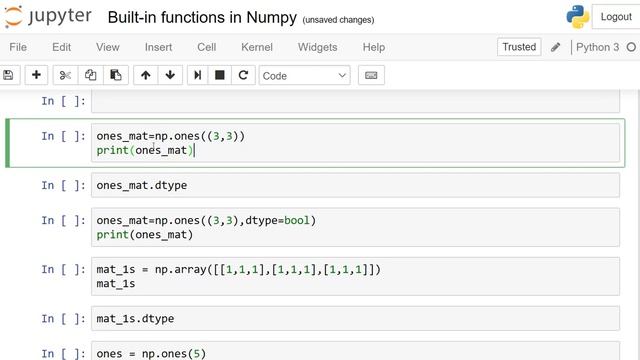Select the cell containing ones_mat.dtype
Viewport: 640px width, 360px height.
coord(355,185)
